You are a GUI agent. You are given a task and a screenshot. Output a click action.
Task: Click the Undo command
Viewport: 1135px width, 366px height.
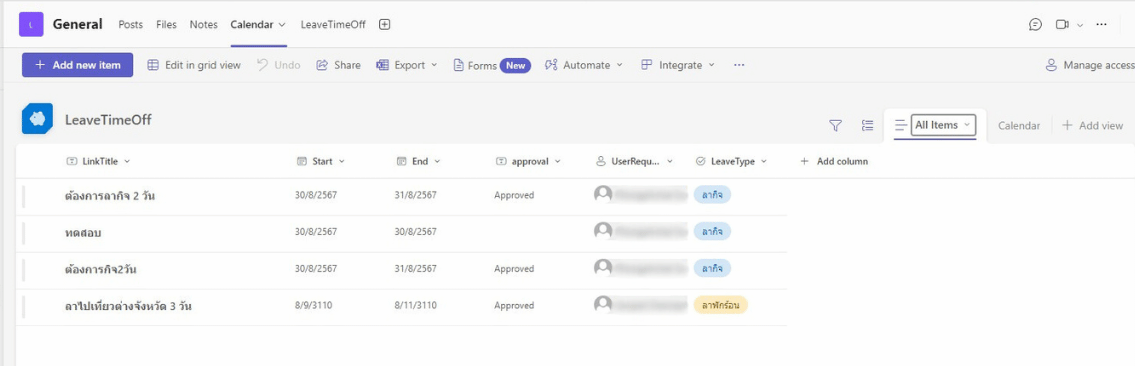279,65
